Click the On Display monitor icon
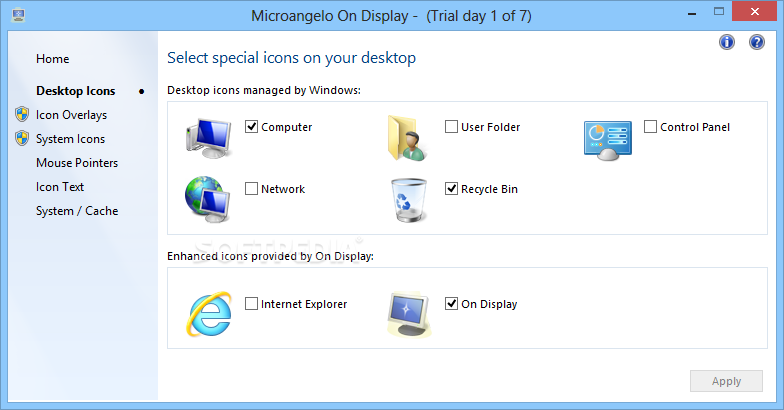Image resolution: width=784 pixels, height=410 pixels. click(409, 315)
